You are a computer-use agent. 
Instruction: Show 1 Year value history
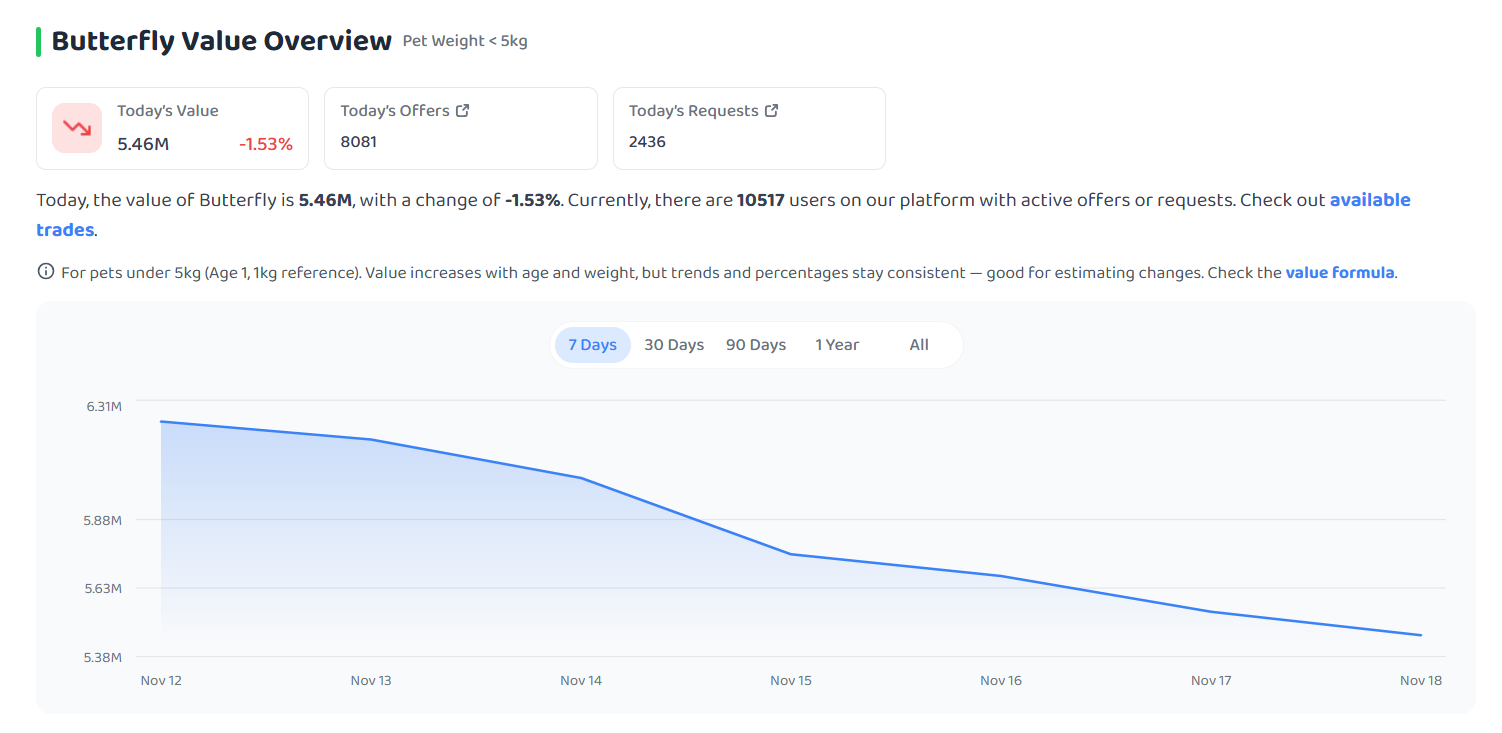click(837, 345)
